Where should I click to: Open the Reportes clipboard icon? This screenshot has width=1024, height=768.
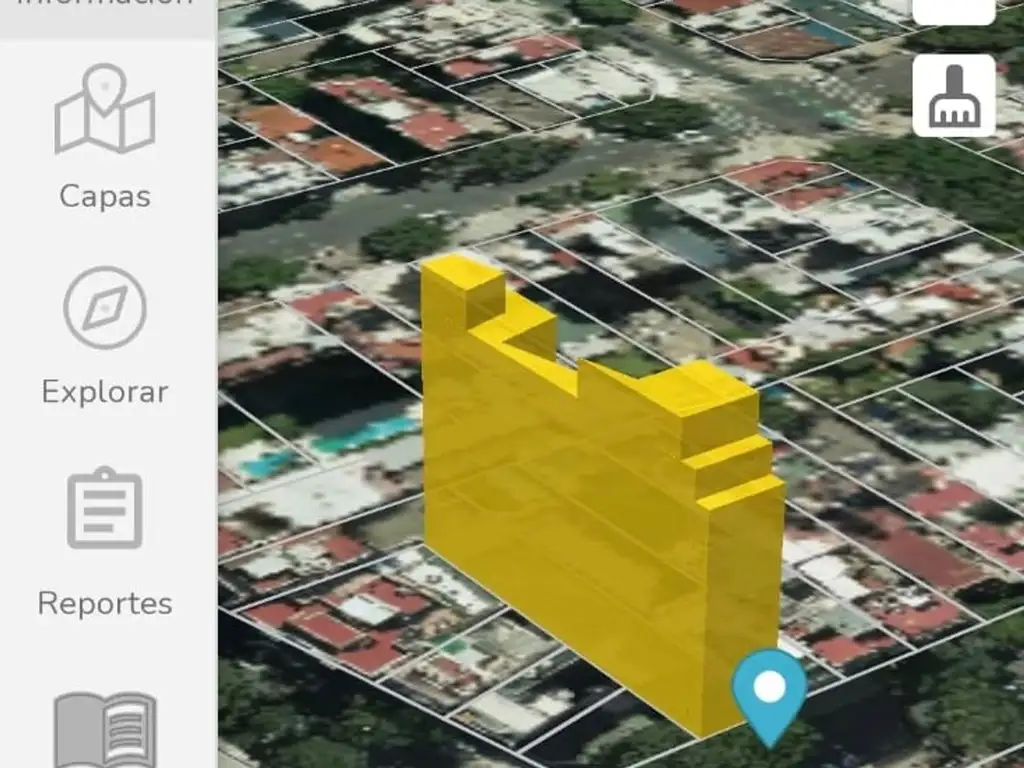(105, 508)
